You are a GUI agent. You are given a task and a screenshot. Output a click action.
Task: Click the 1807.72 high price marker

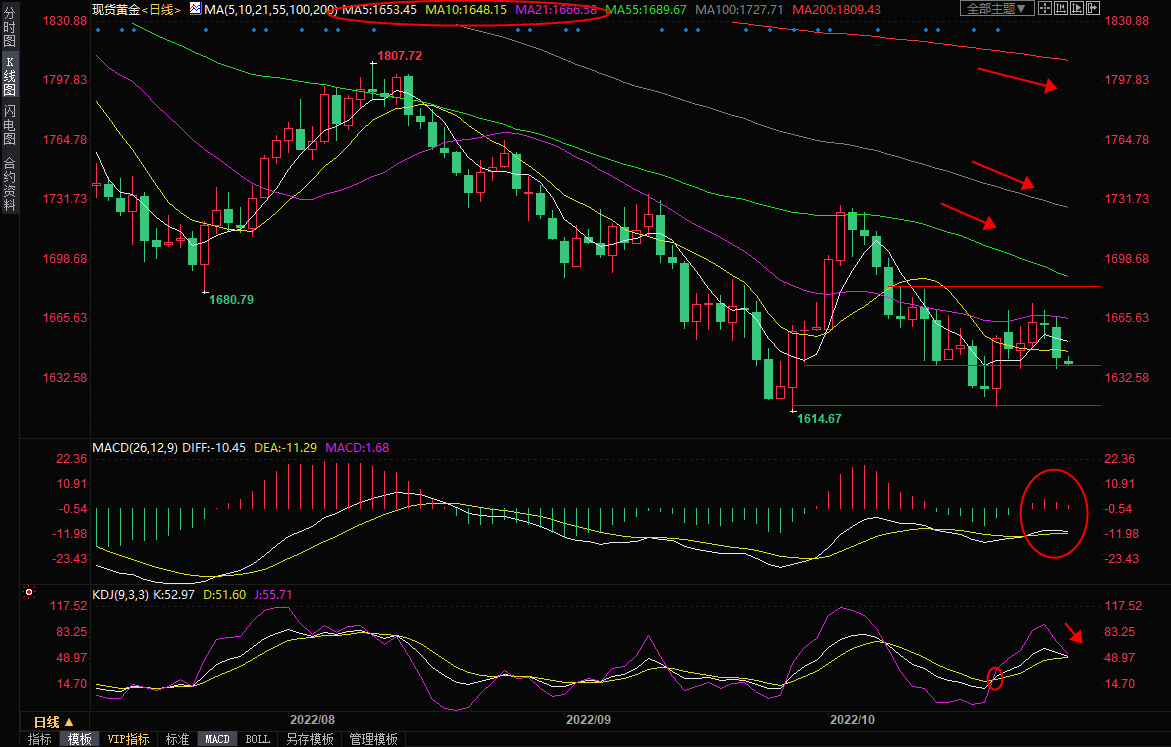pos(398,56)
